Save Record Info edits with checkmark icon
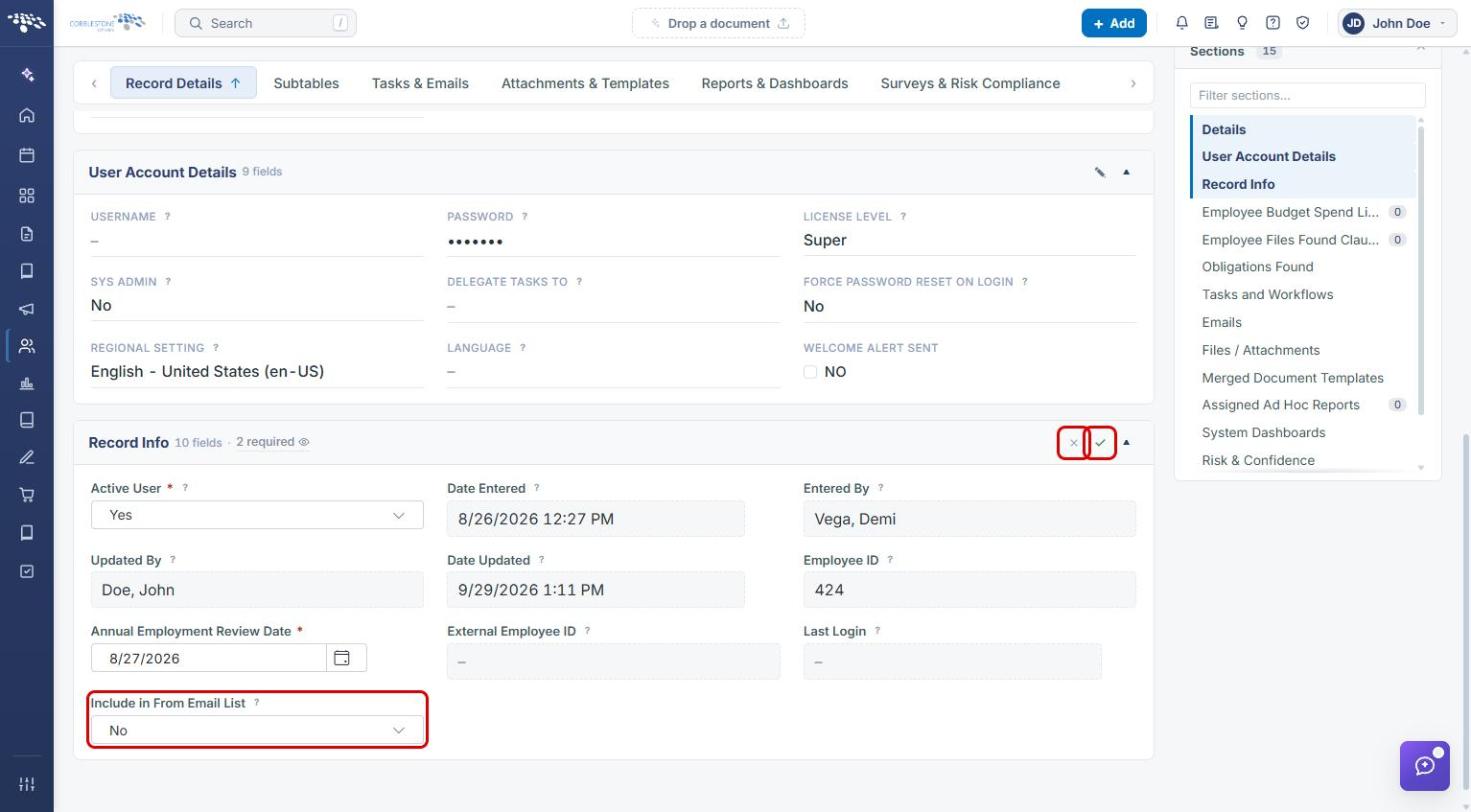 1101,442
